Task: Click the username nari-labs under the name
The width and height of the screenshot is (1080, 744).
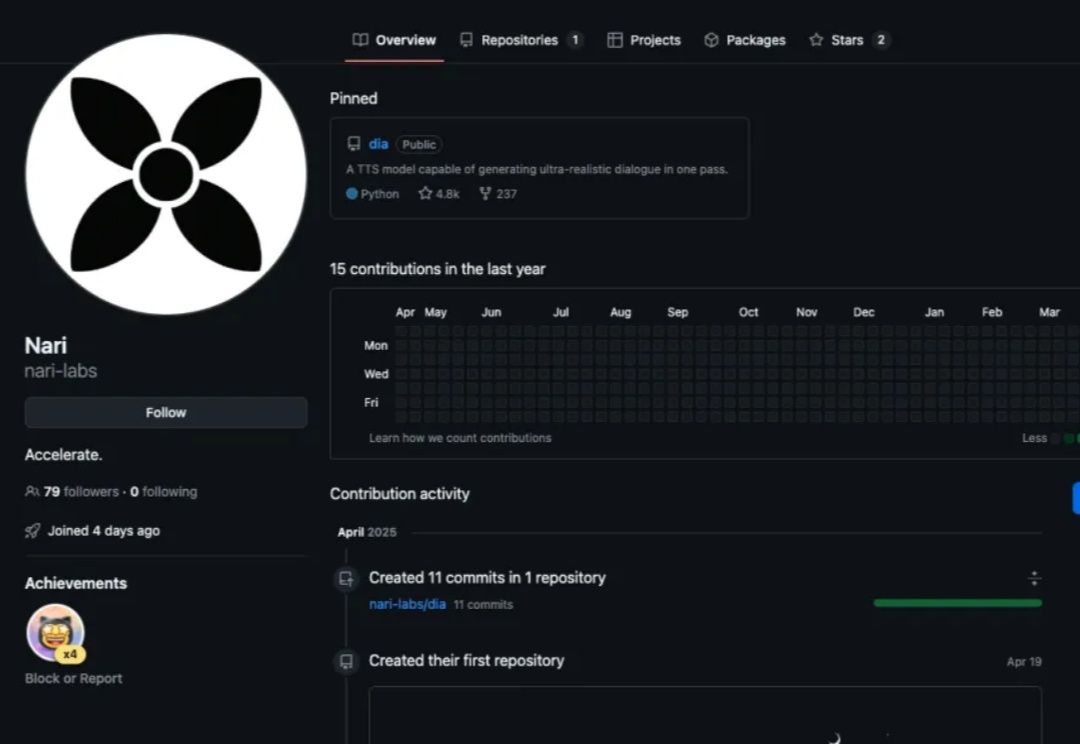Action: tap(61, 371)
